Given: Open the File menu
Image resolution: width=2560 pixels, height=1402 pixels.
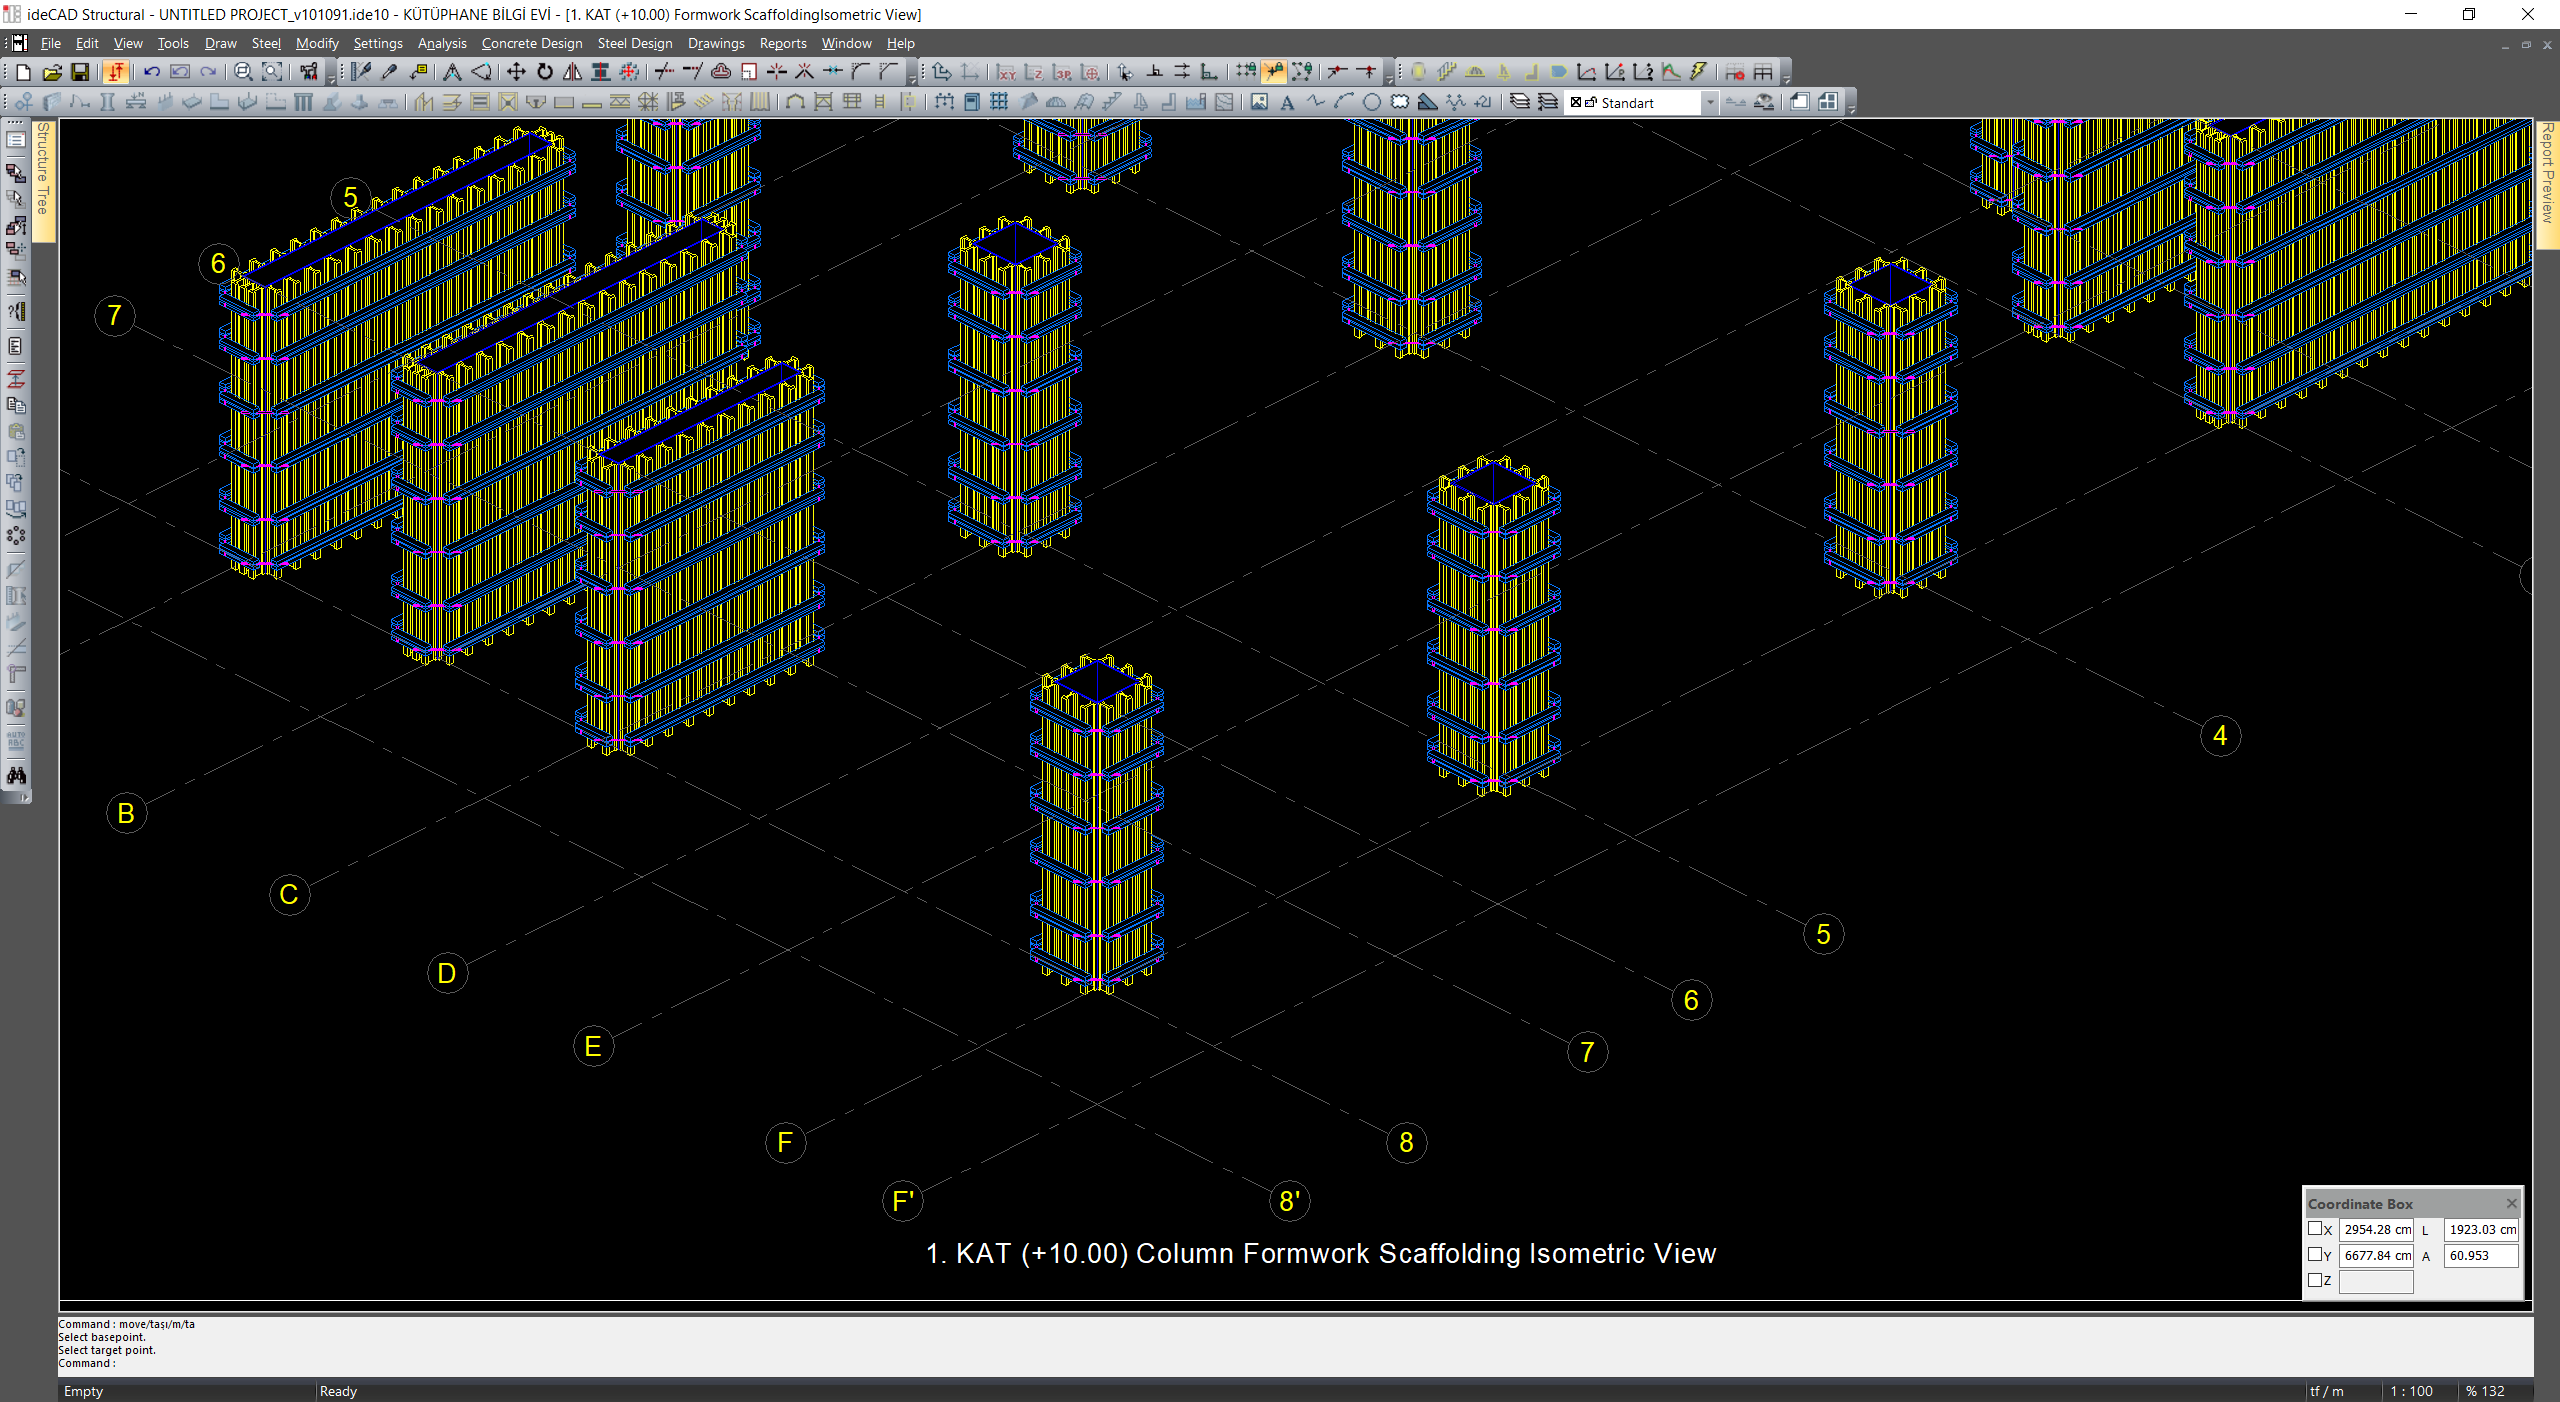Looking at the screenshot, I should coord(50,43).
